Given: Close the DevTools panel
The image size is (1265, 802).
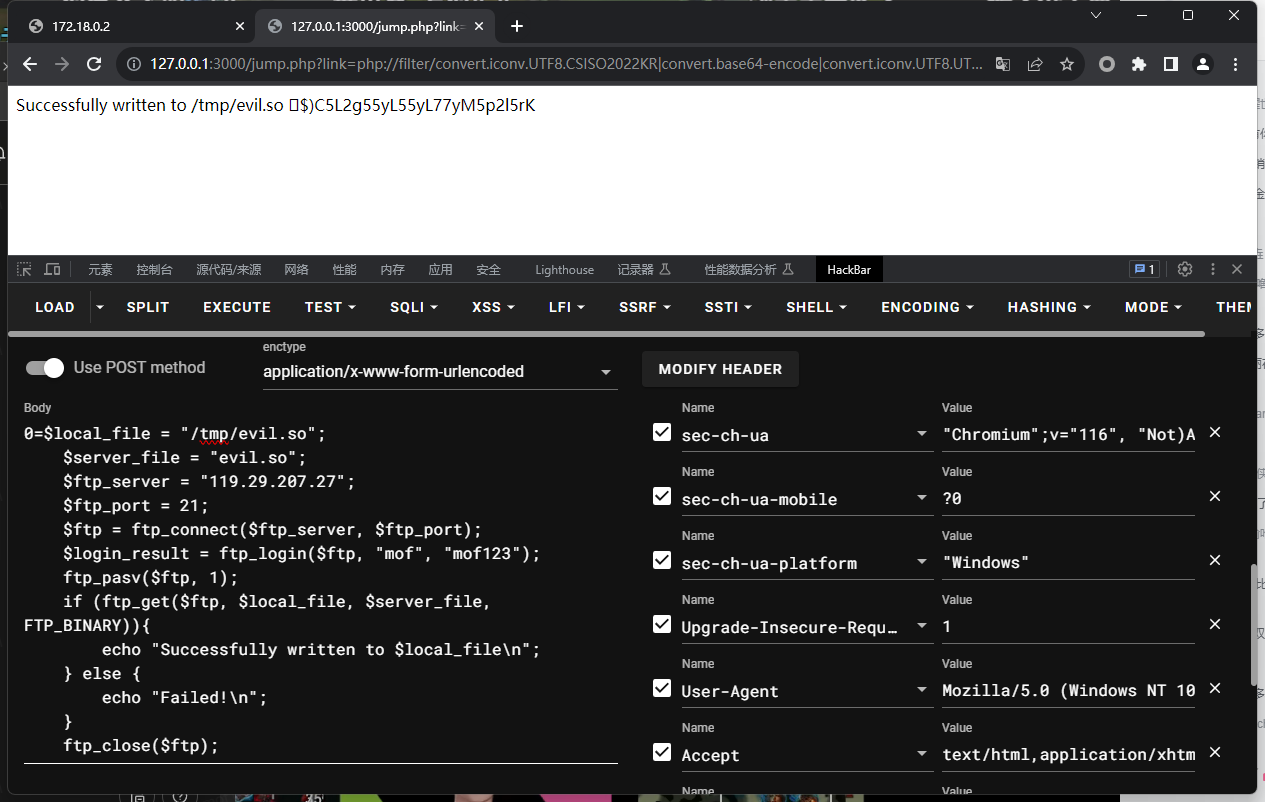Looking at the screenshot, I should (1237, 269).
